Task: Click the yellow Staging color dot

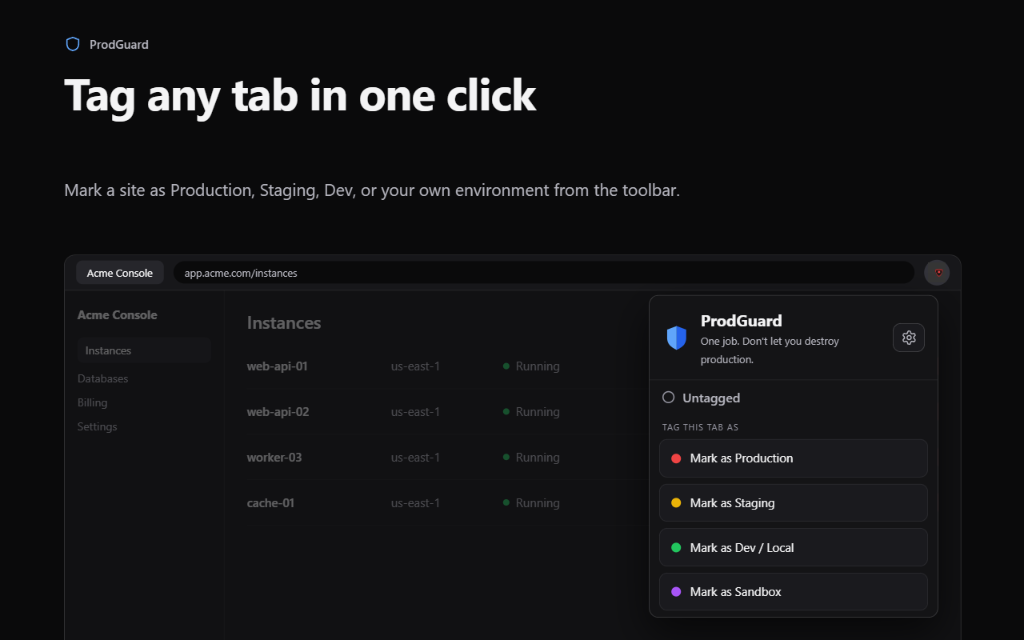Action: 676,503
